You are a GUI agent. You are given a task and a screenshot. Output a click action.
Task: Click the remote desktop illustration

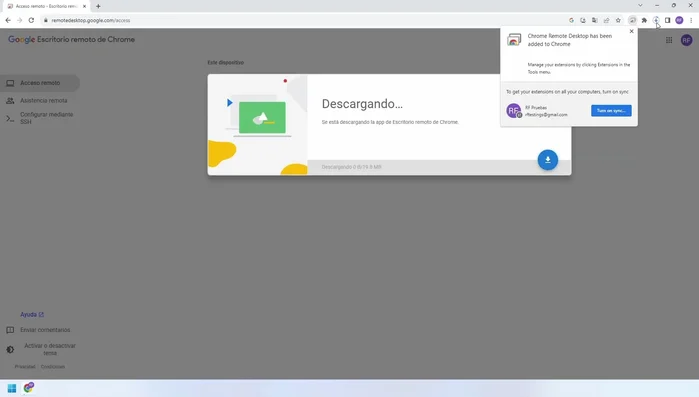coord(257,125)
